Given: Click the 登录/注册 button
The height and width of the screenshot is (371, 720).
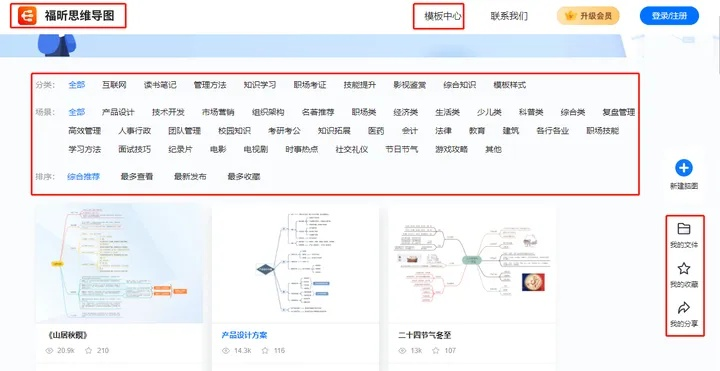Looking at the screenshot, I should click(x=669, y=16).
